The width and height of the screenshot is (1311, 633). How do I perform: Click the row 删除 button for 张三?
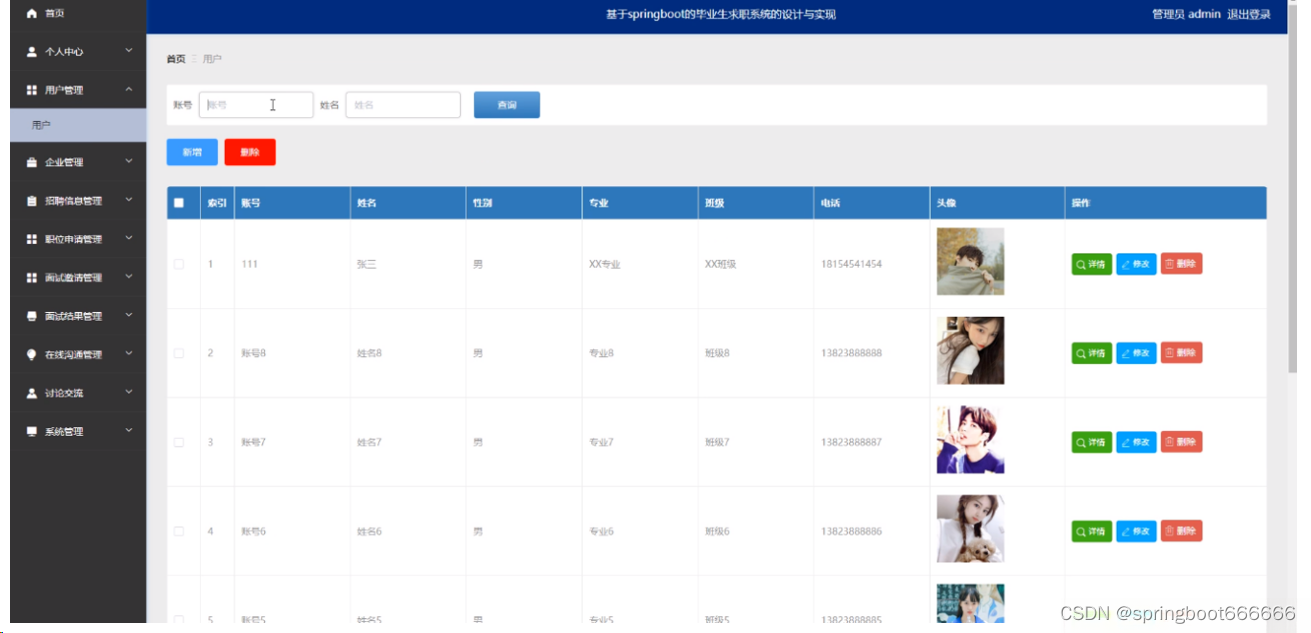1181,264
